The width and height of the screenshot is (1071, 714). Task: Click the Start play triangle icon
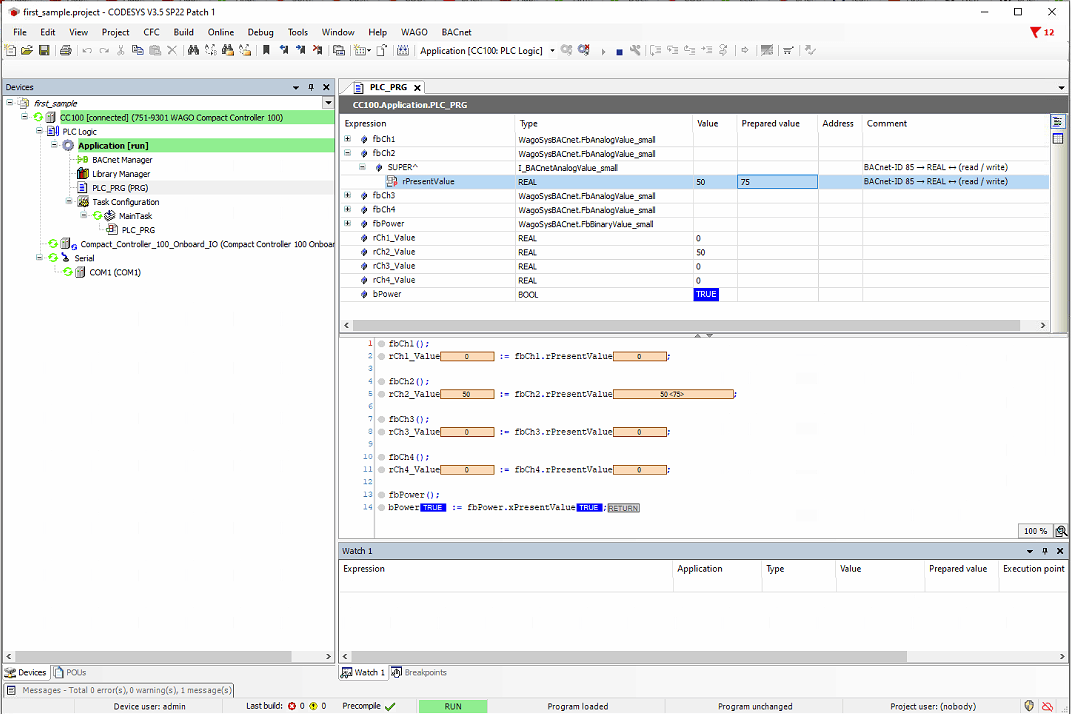pos(603,51)
